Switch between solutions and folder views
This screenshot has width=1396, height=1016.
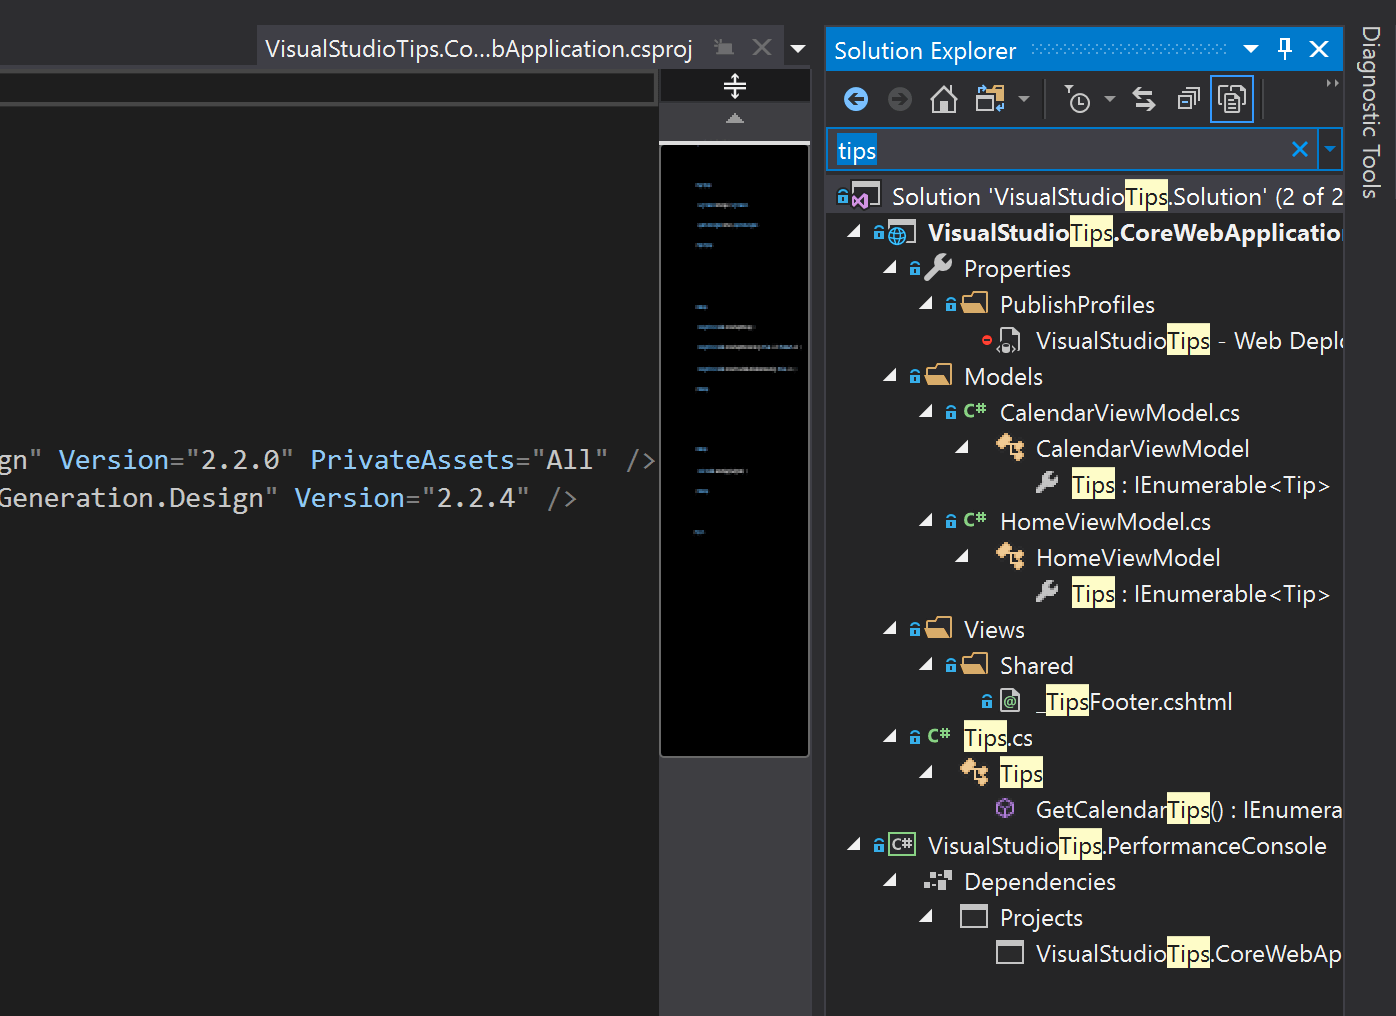coord(990,99)
